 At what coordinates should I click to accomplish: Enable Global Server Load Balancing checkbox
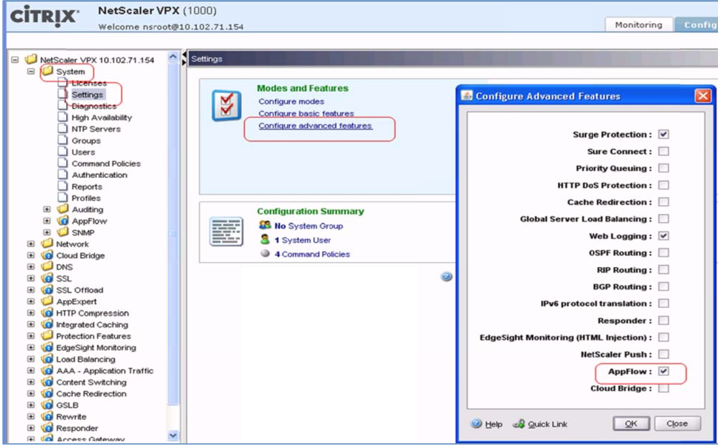click(664, 219)
